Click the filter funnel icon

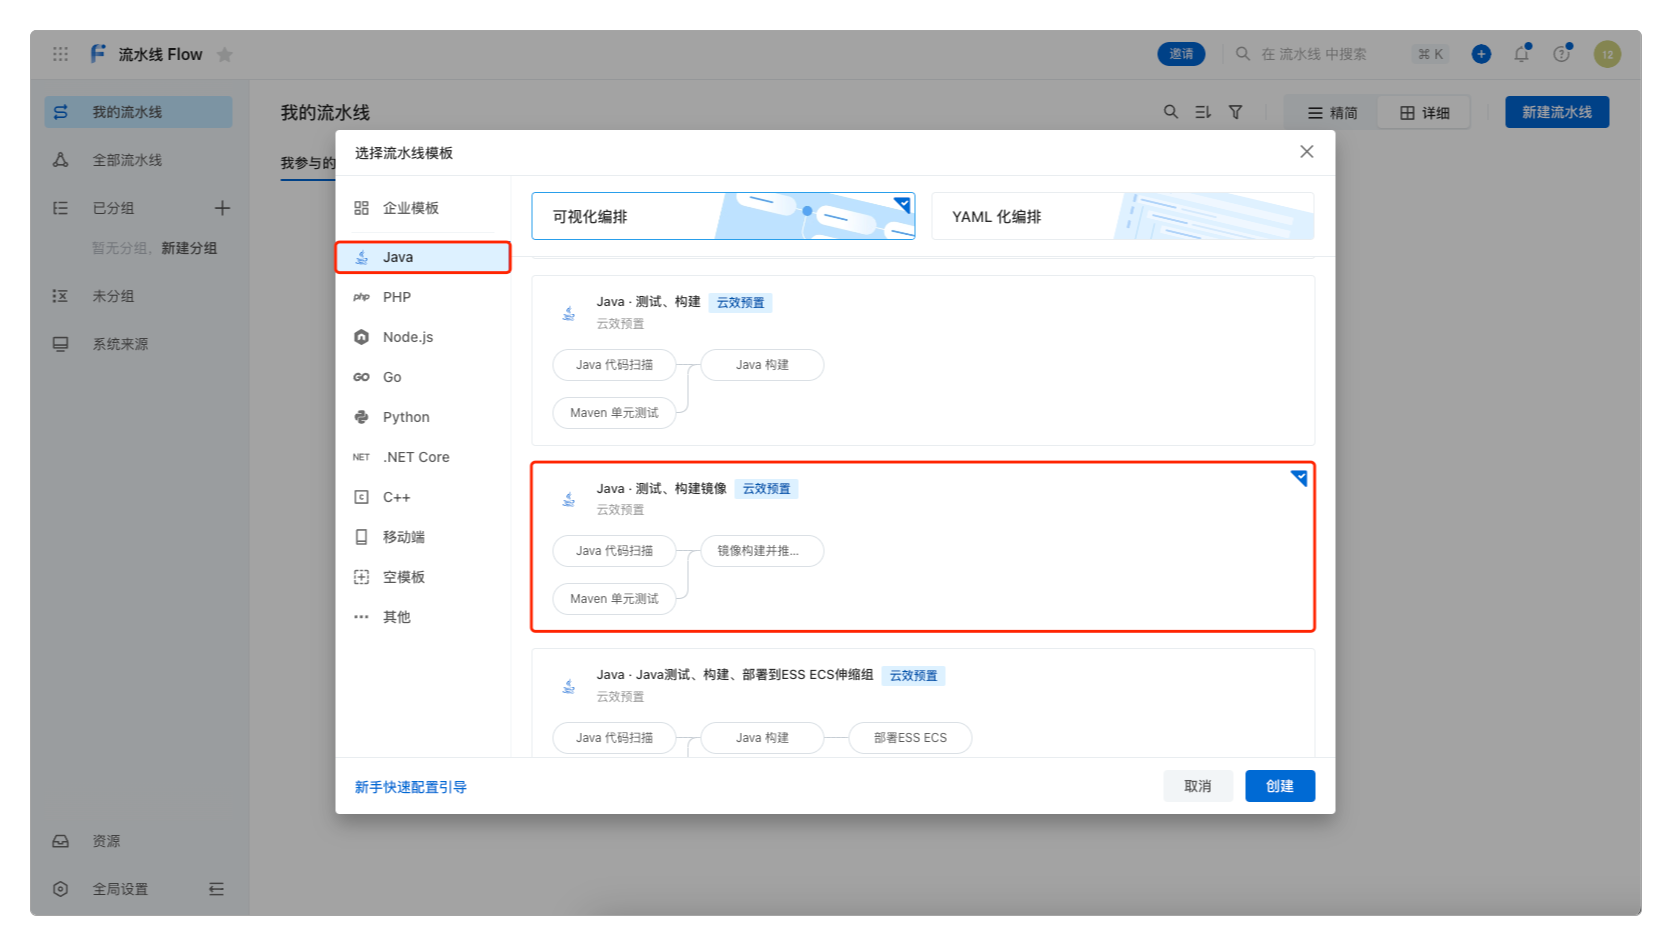(x=1236, y=112)
